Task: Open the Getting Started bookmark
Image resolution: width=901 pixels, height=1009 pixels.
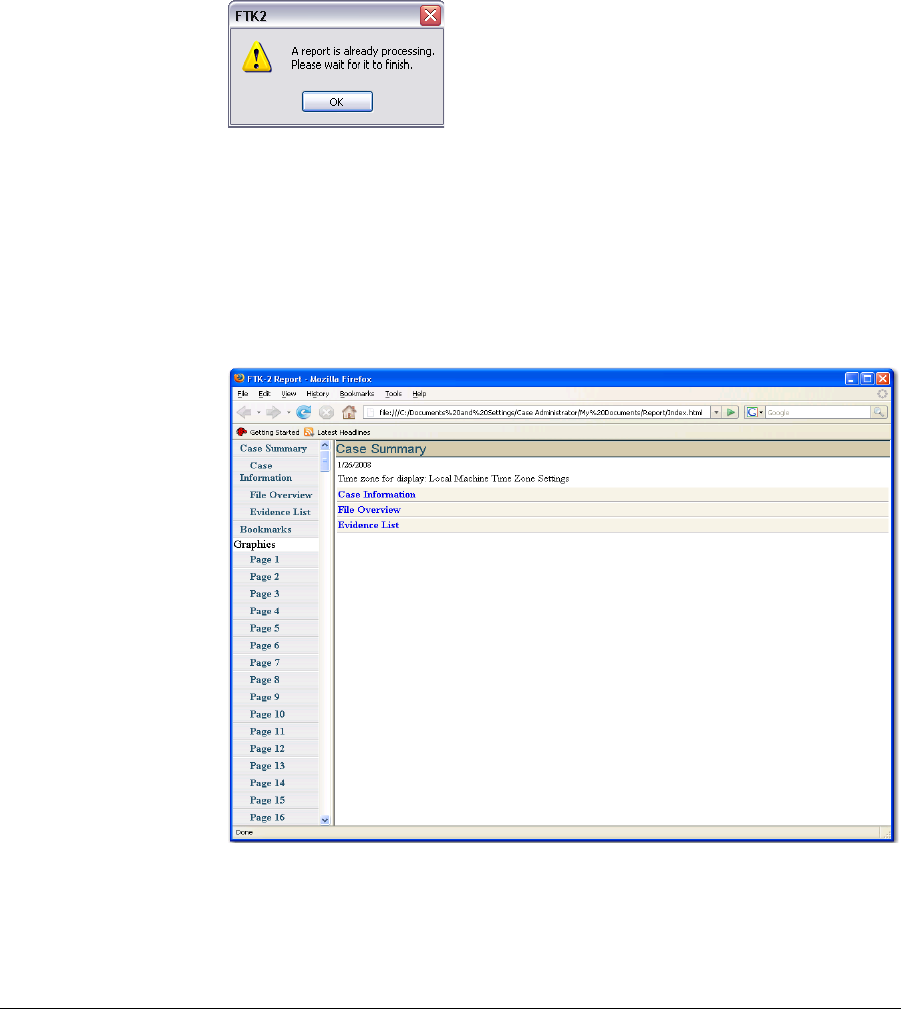Action: pos(268,432)
